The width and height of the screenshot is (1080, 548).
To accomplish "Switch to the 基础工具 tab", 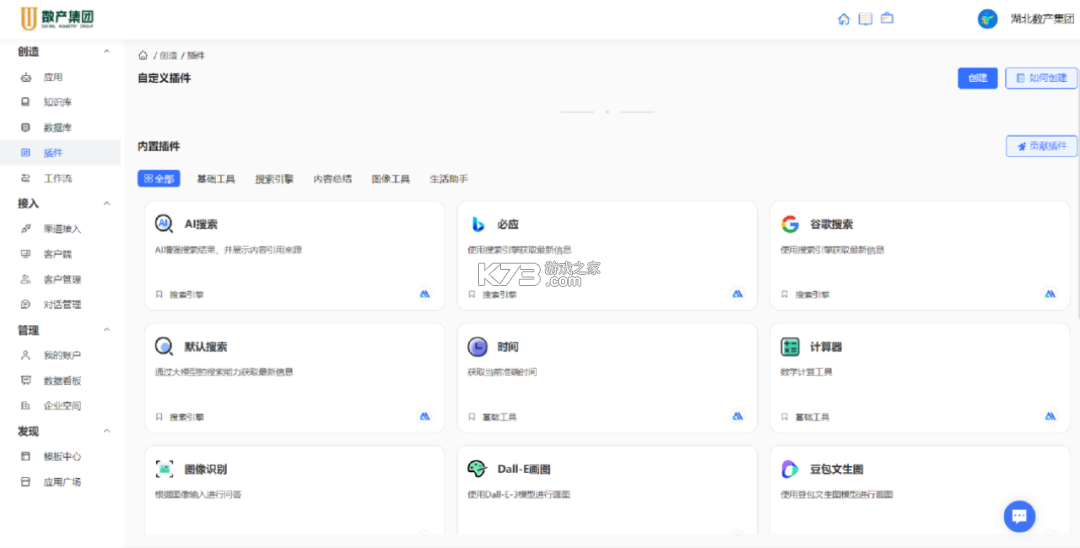I will [x=216, y=179].
